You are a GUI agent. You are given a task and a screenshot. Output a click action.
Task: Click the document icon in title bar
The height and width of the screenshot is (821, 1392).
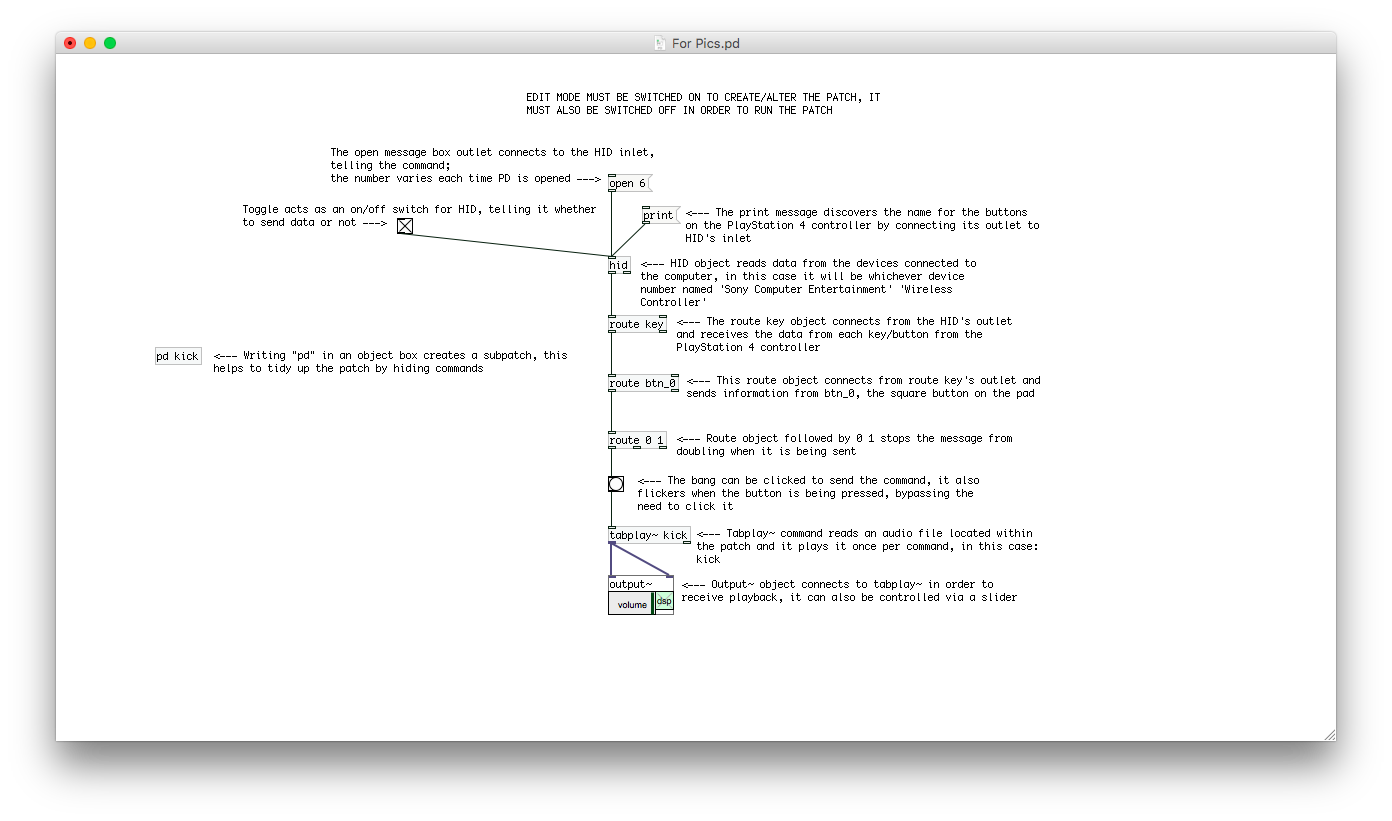tap(659, 43)
